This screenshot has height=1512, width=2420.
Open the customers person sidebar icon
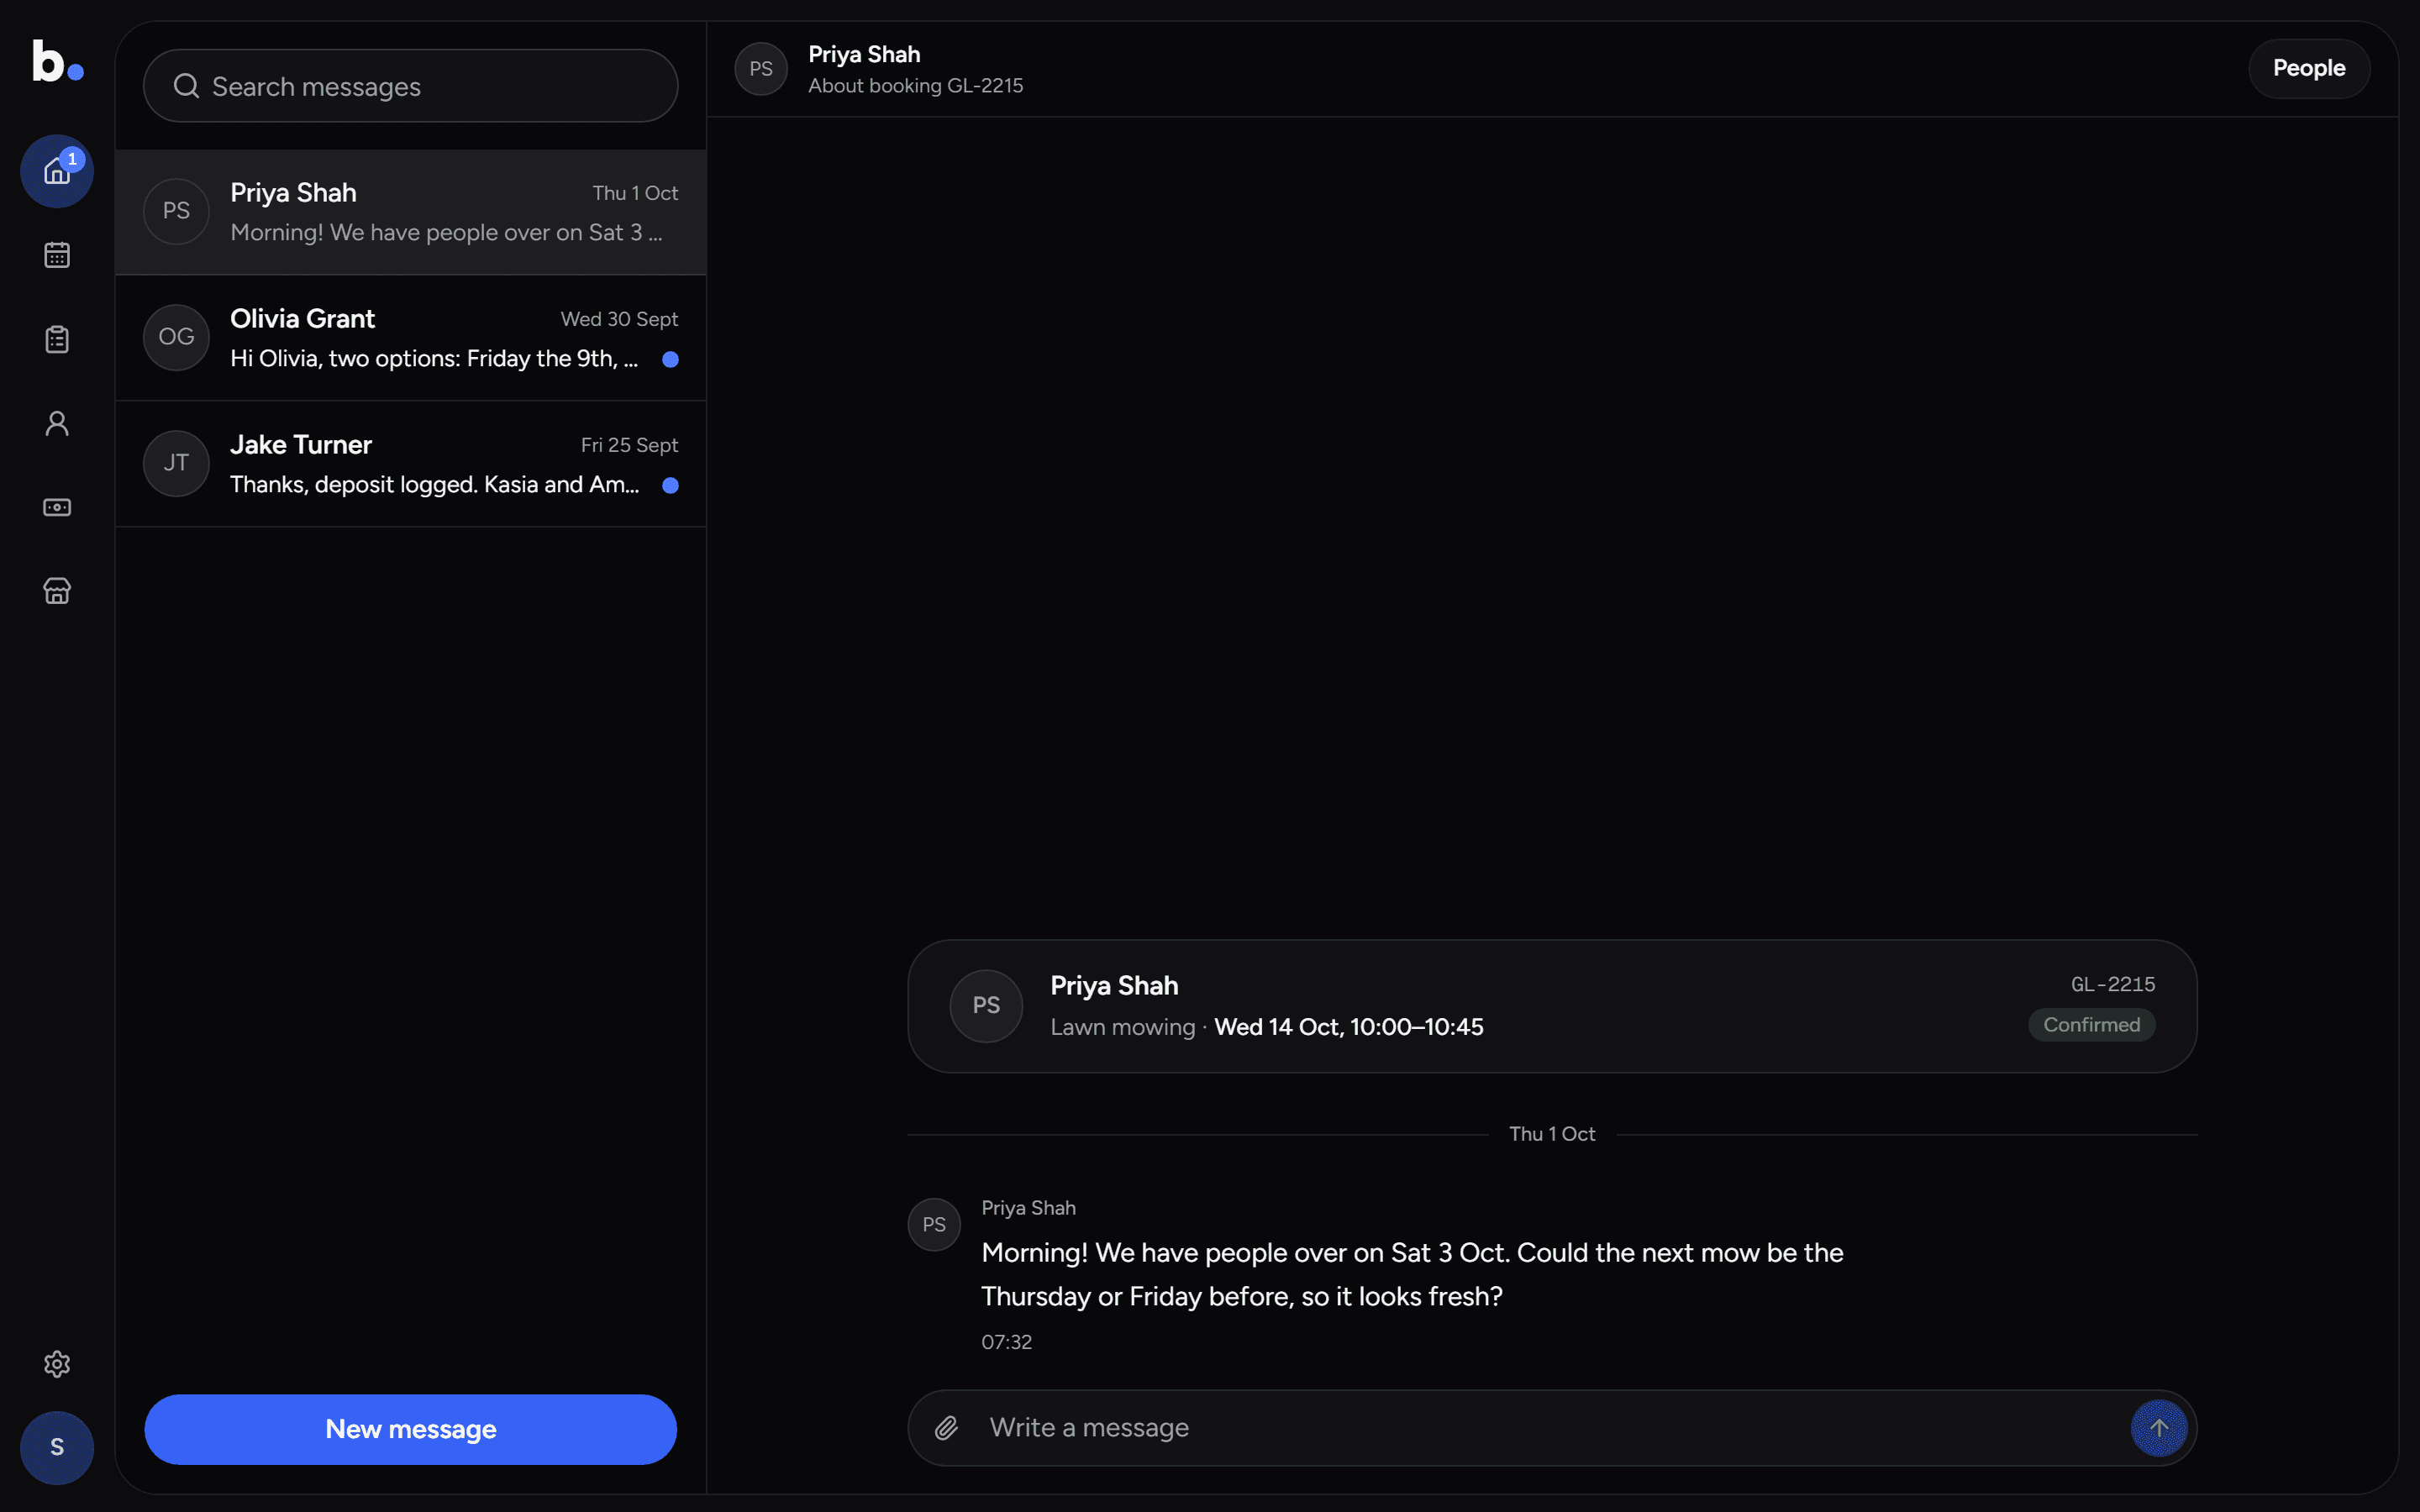tap(57, 423)
